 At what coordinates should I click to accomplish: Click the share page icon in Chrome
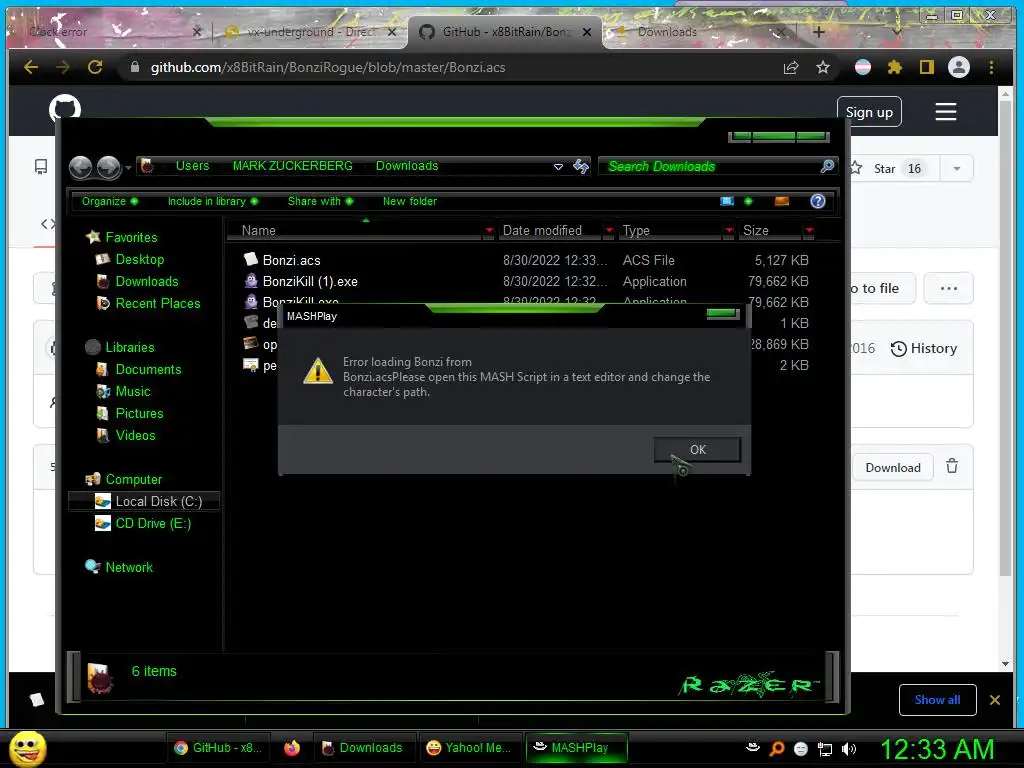[791, 67]
